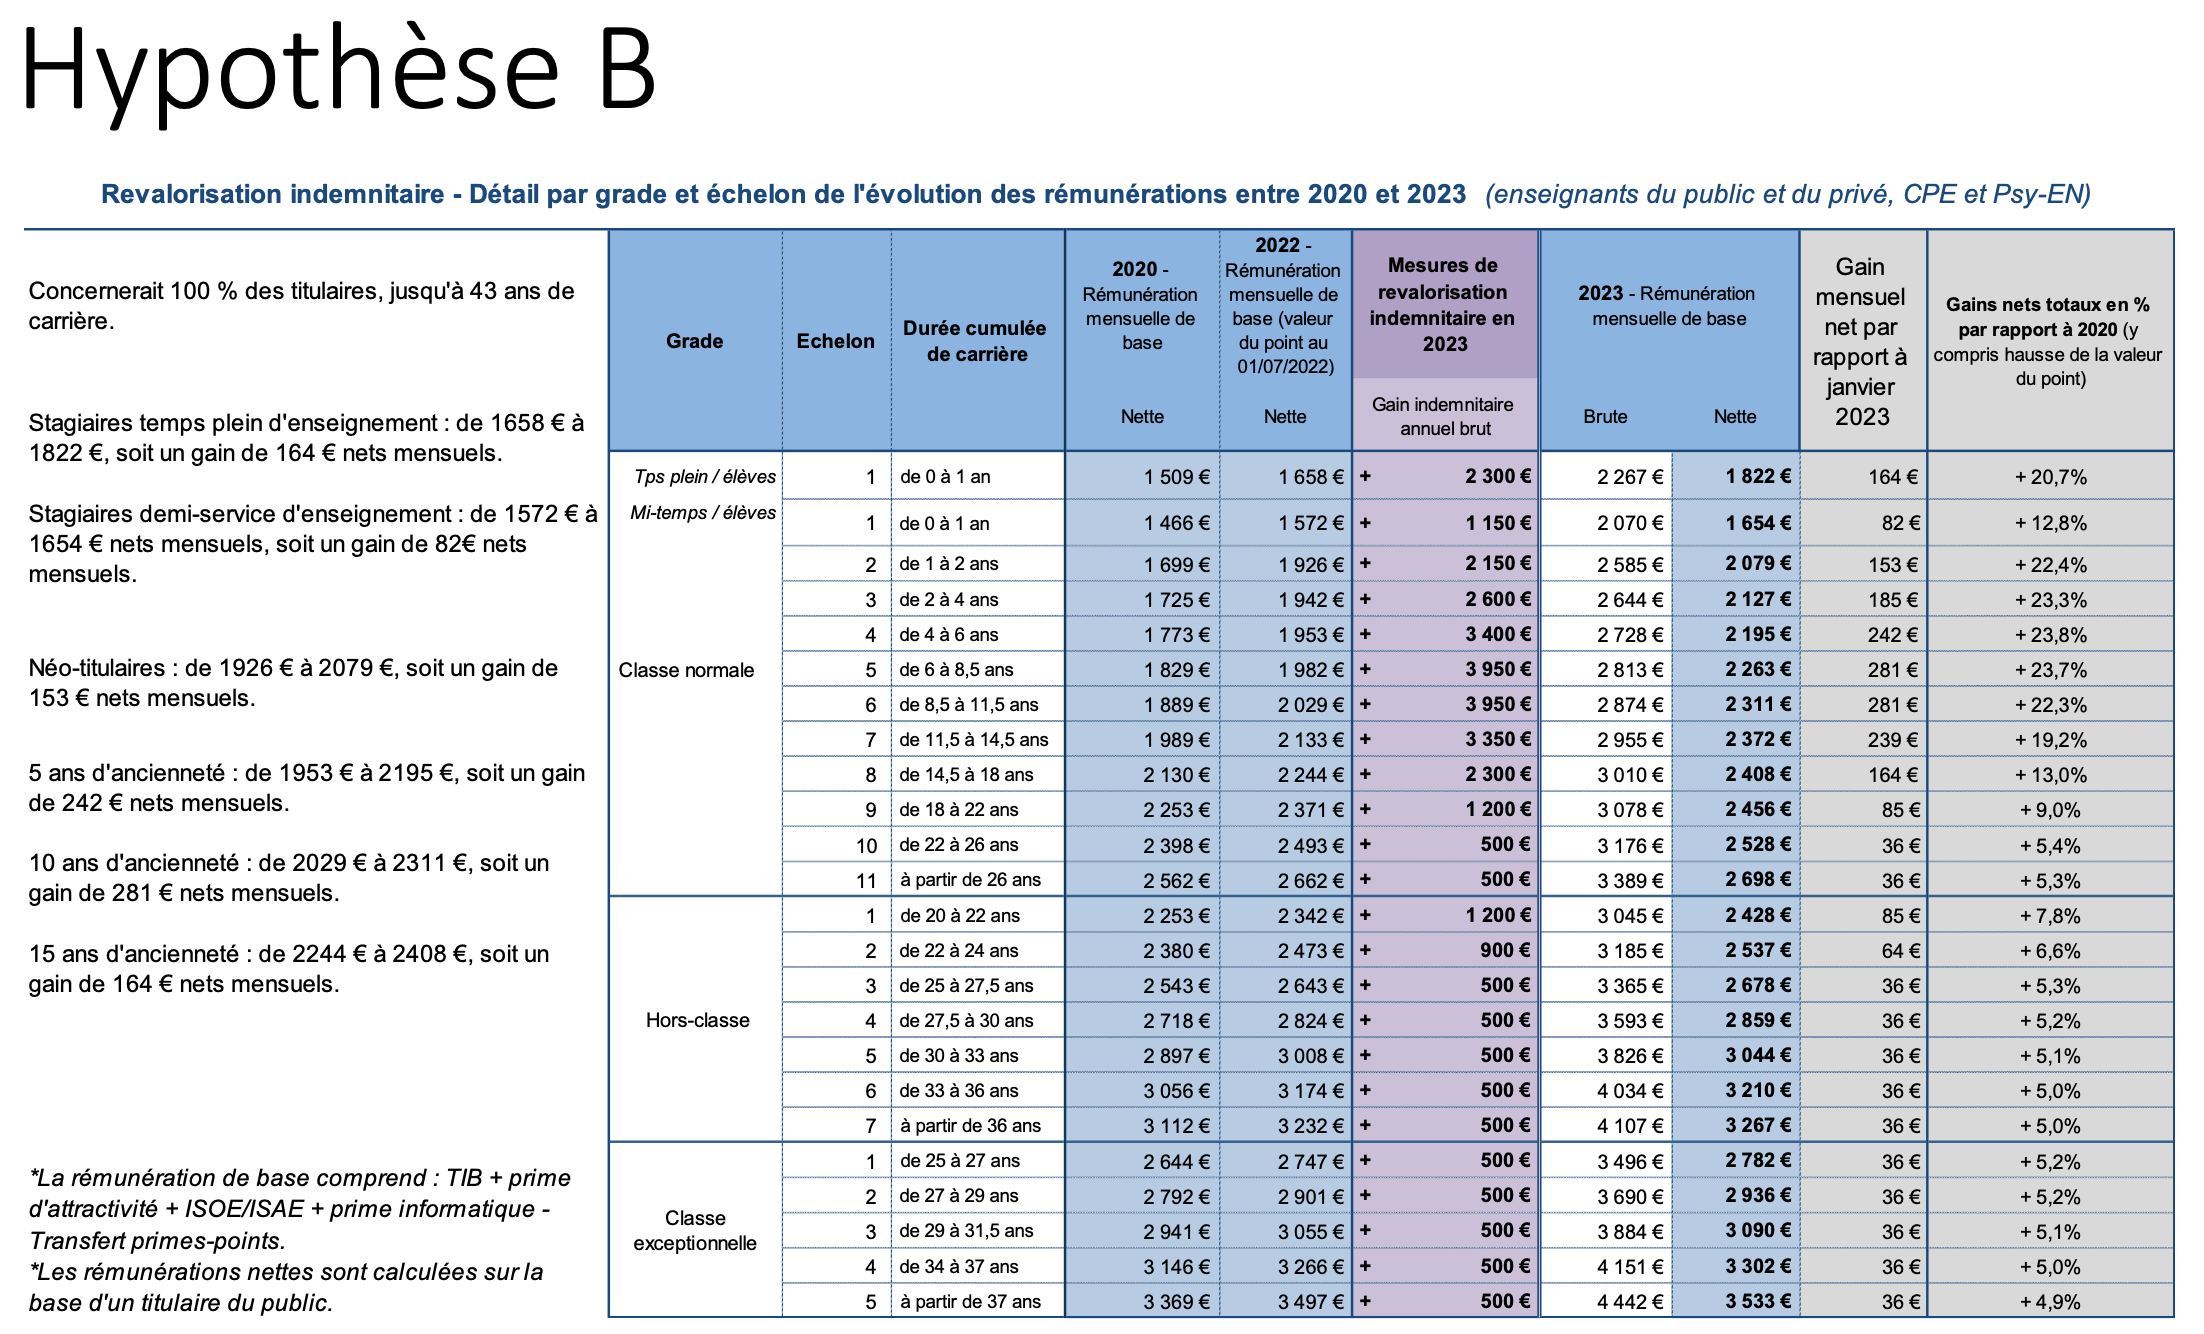The height and width of the screenshot is (1334, 2204).
Task: Select the '+ 23,8%' cell
Action: point(2051,635)
